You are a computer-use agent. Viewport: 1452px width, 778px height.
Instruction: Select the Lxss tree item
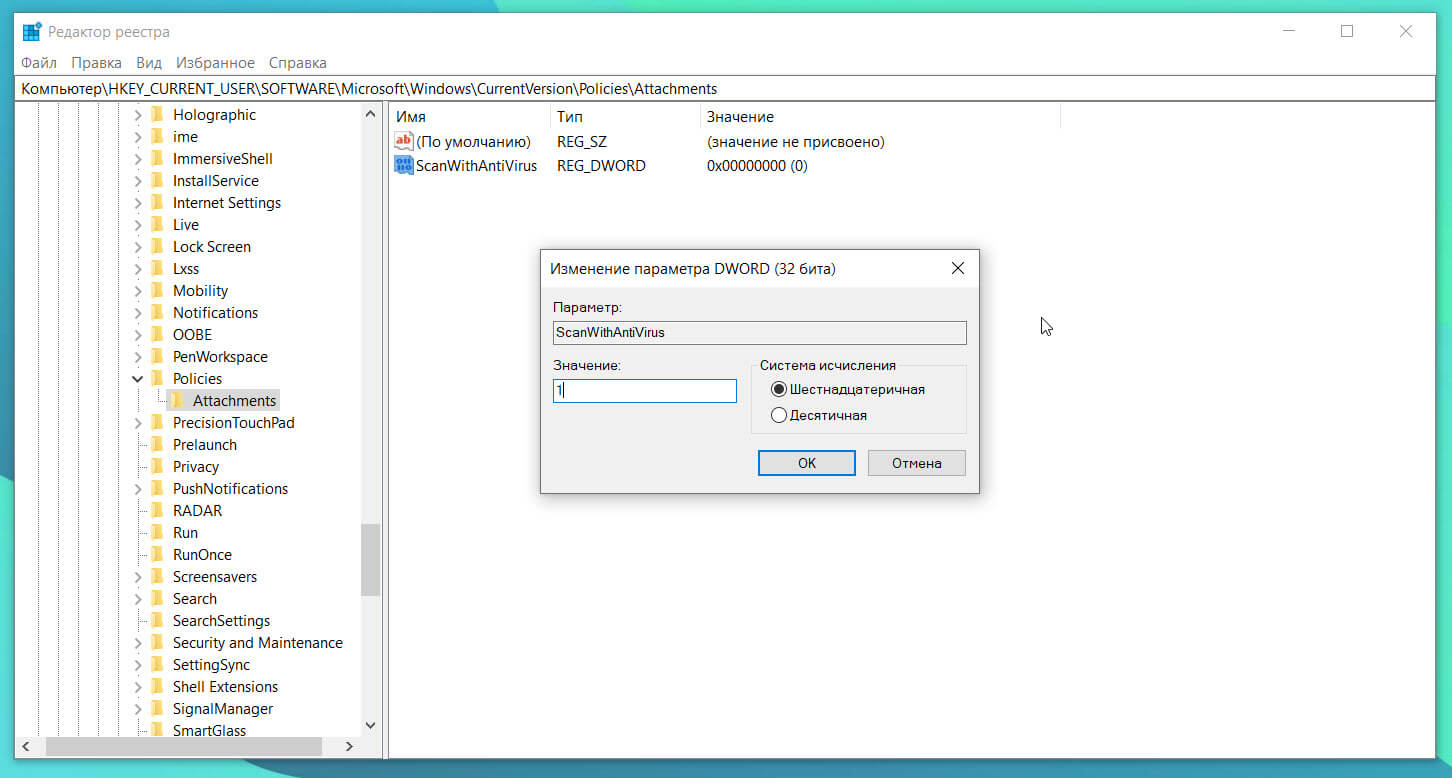click(x=186, y=268)
